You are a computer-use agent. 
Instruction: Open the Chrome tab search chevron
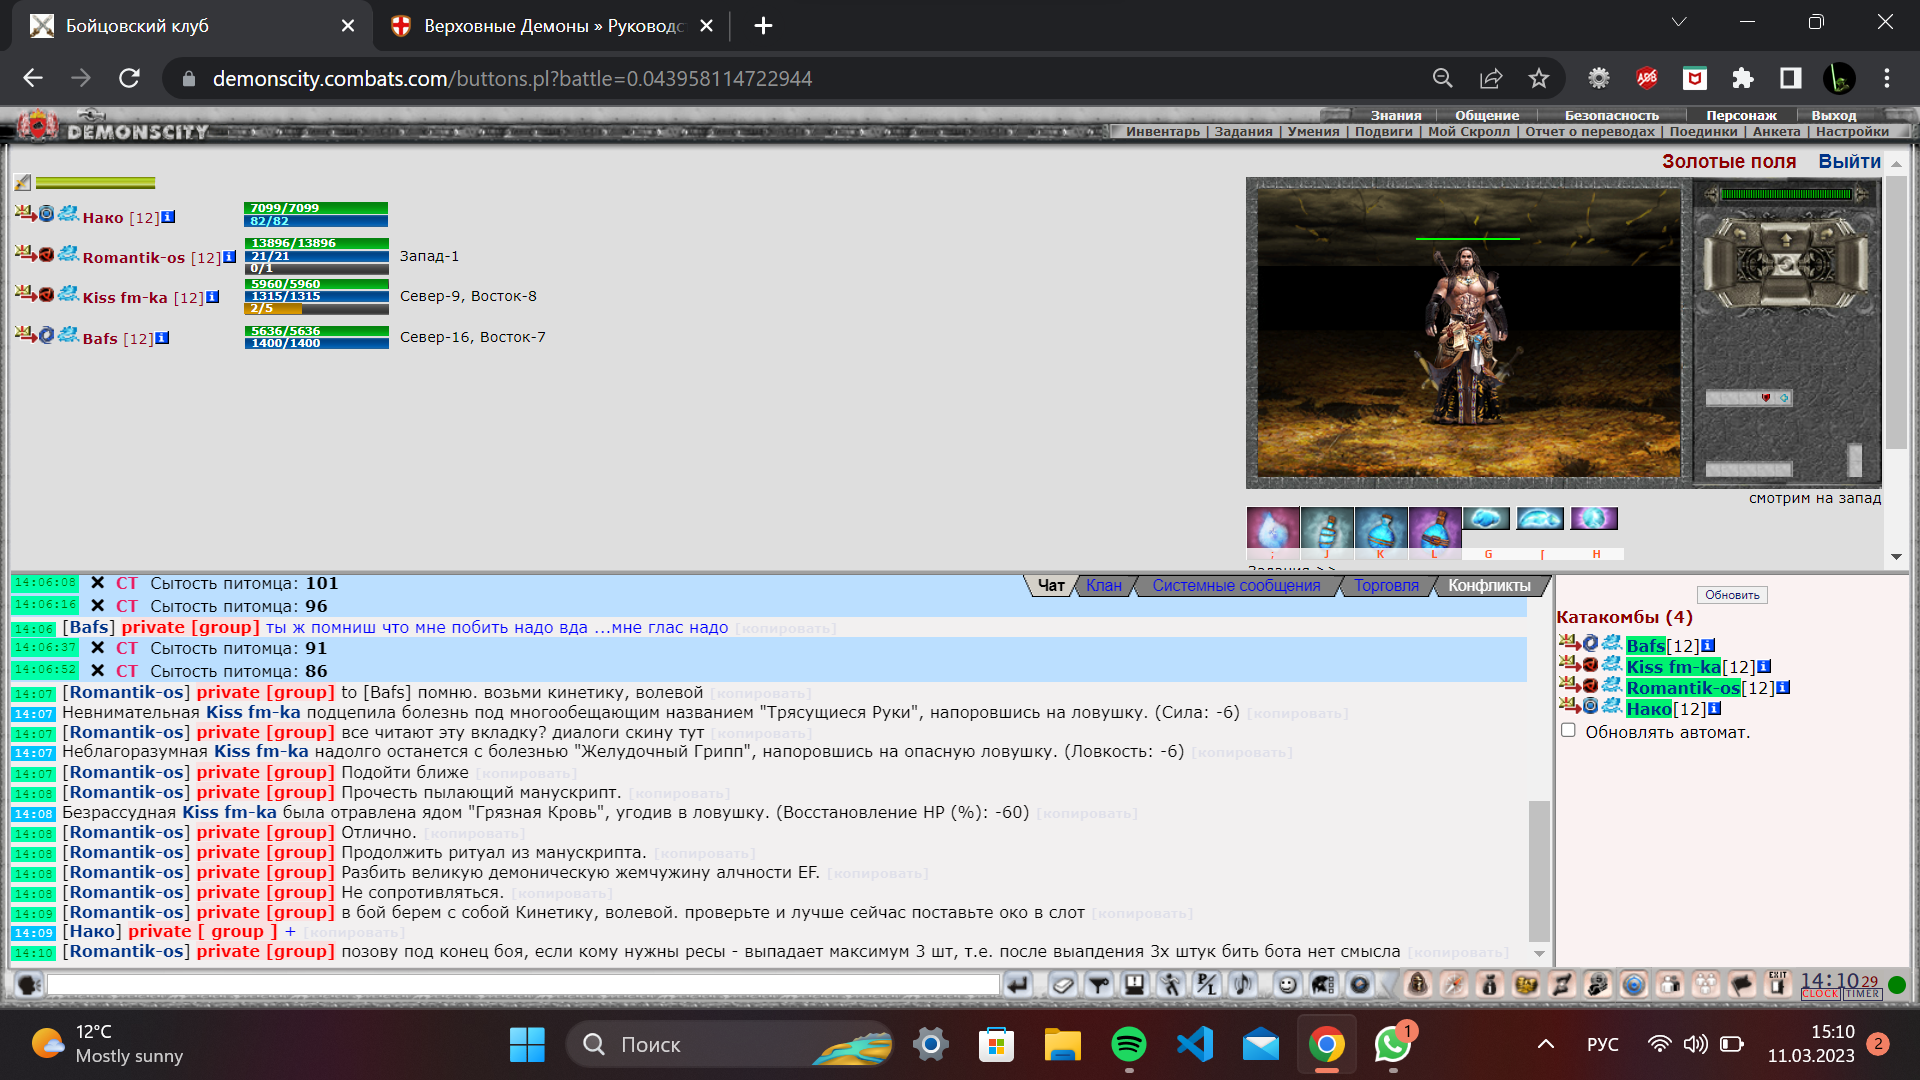[1679, 23]
